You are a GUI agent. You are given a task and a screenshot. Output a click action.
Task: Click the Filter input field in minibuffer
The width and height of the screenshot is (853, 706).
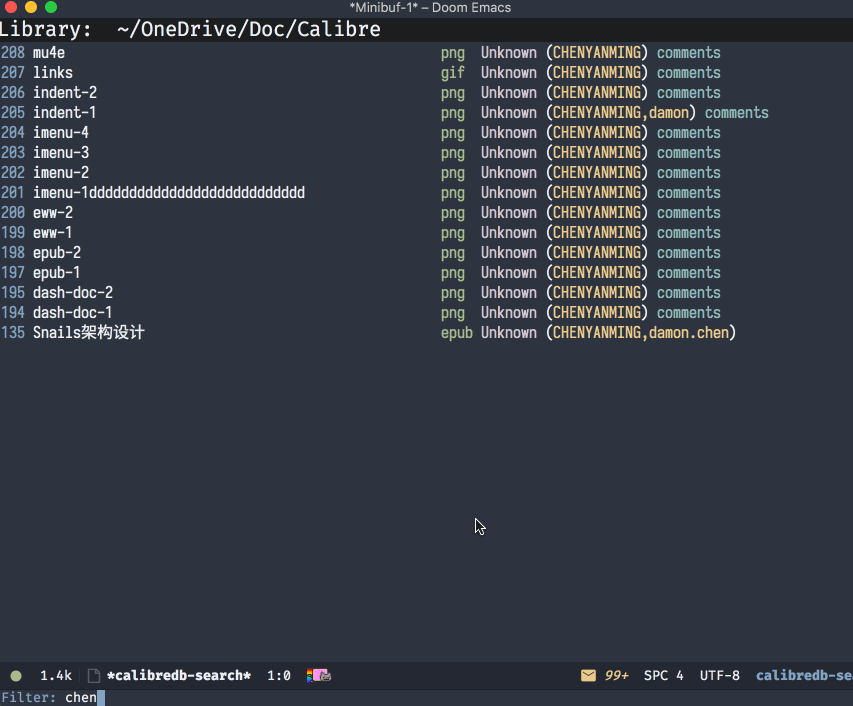[x=80, y=697]
